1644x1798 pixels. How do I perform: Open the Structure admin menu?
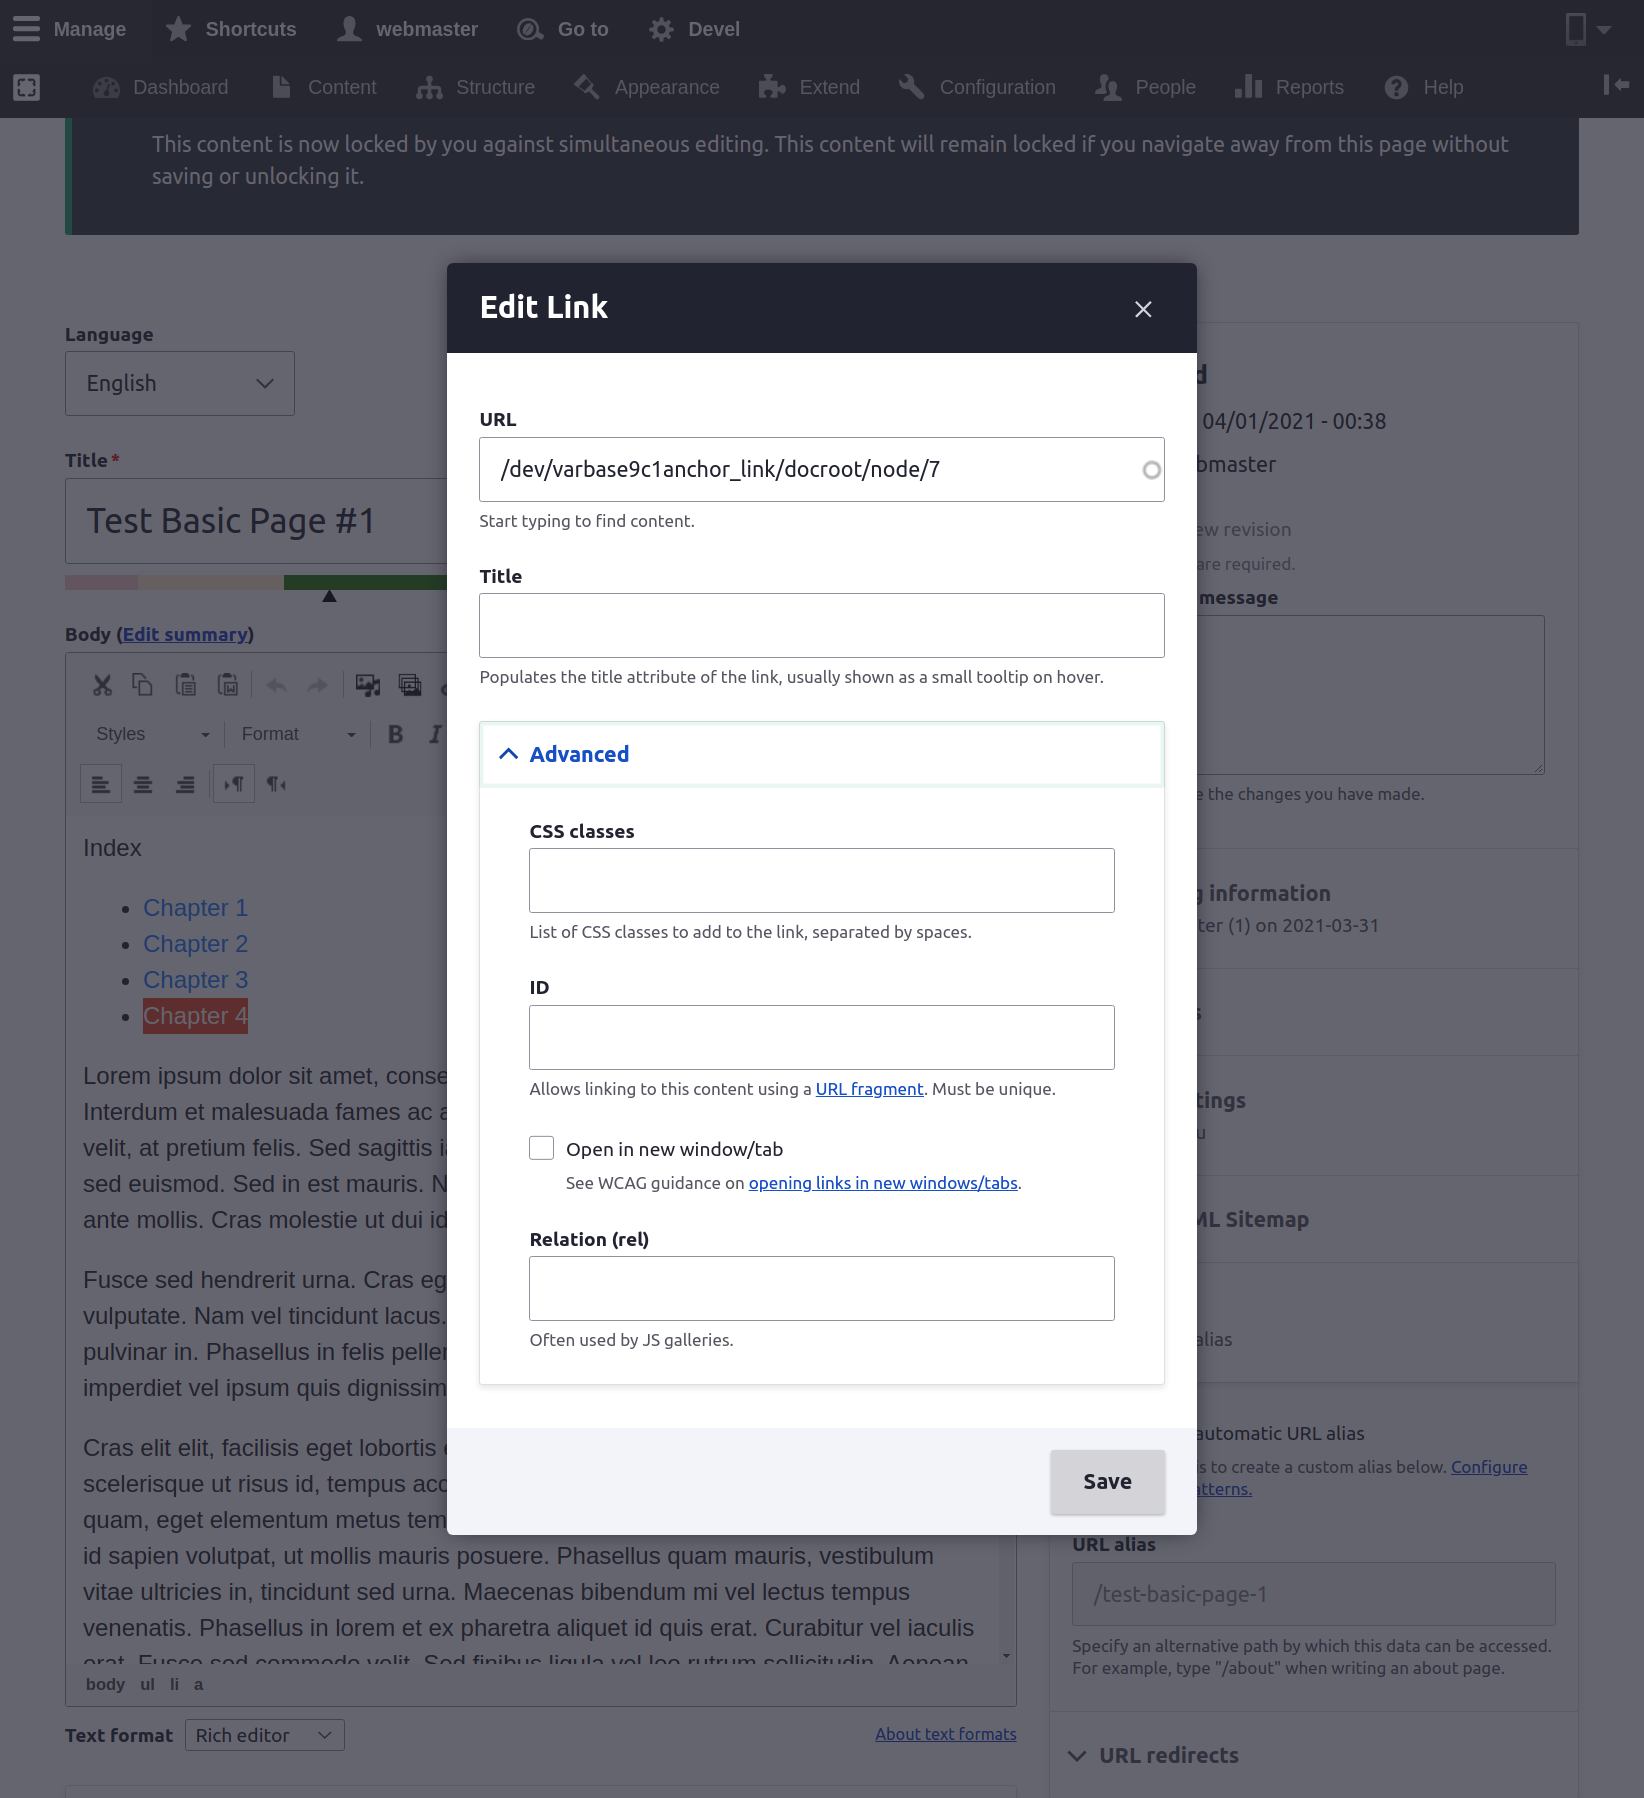[476, 87]
